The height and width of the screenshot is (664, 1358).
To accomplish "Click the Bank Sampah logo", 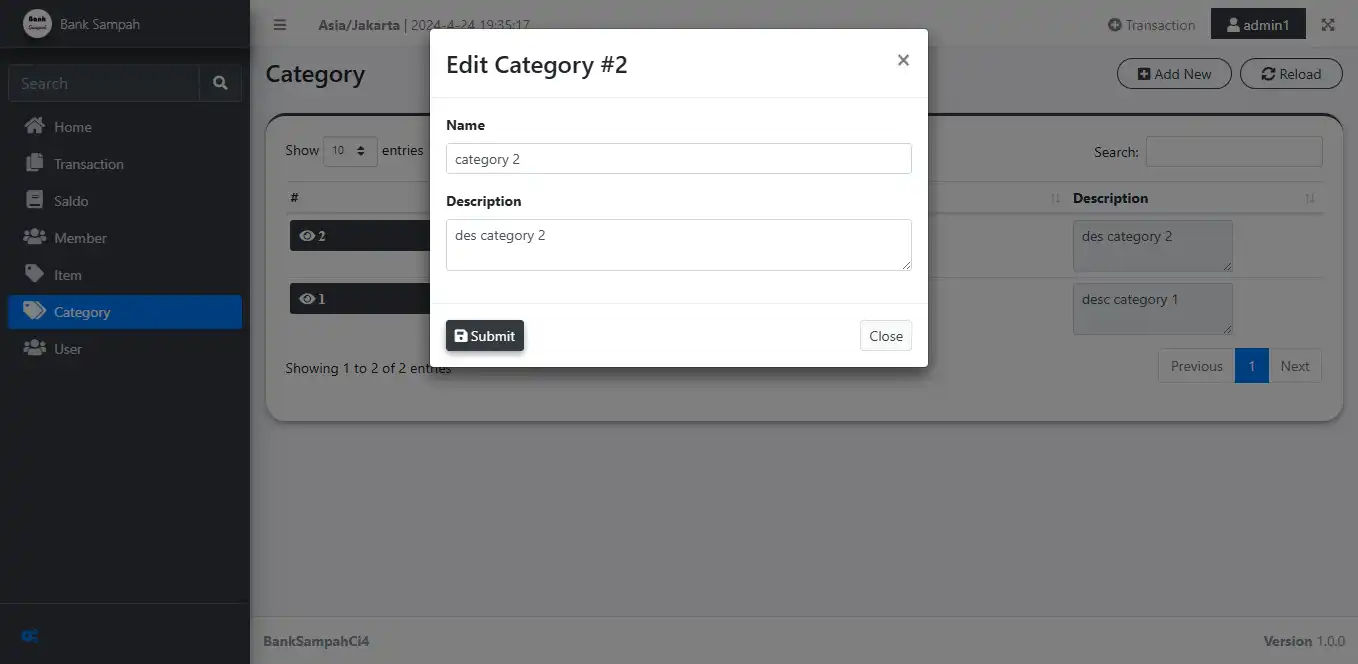I will (x=37, y=24).
